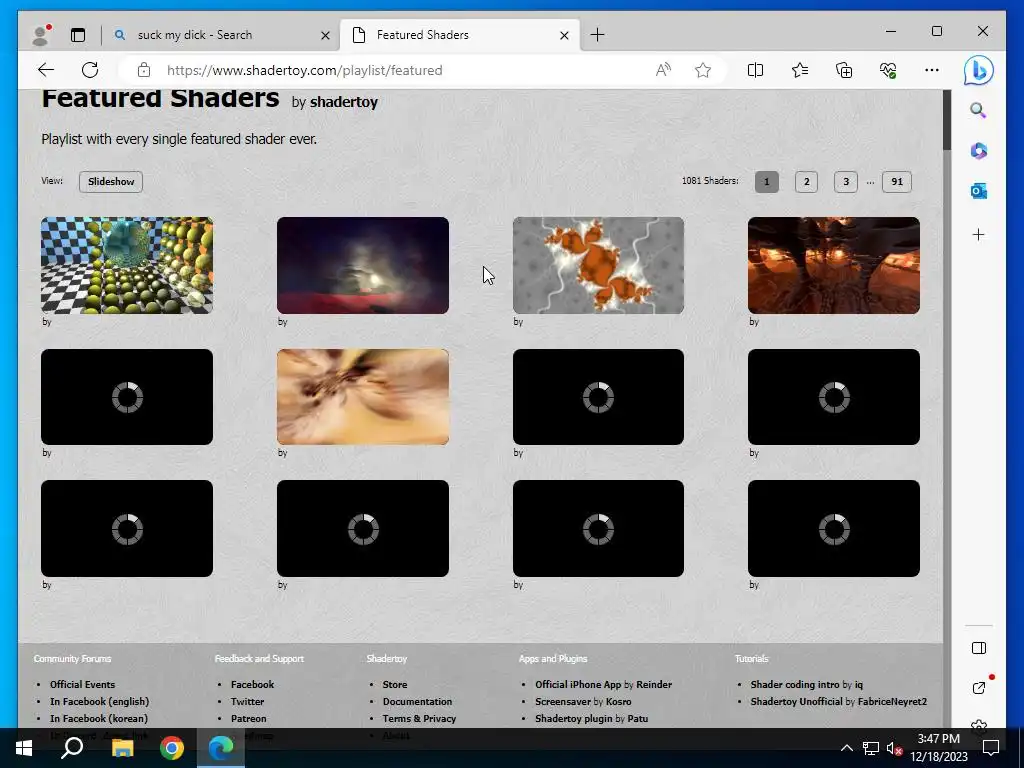Screen dimensions: 1024x768
Task: Open link in new window sidebar icon
Action: pos(978,688)
